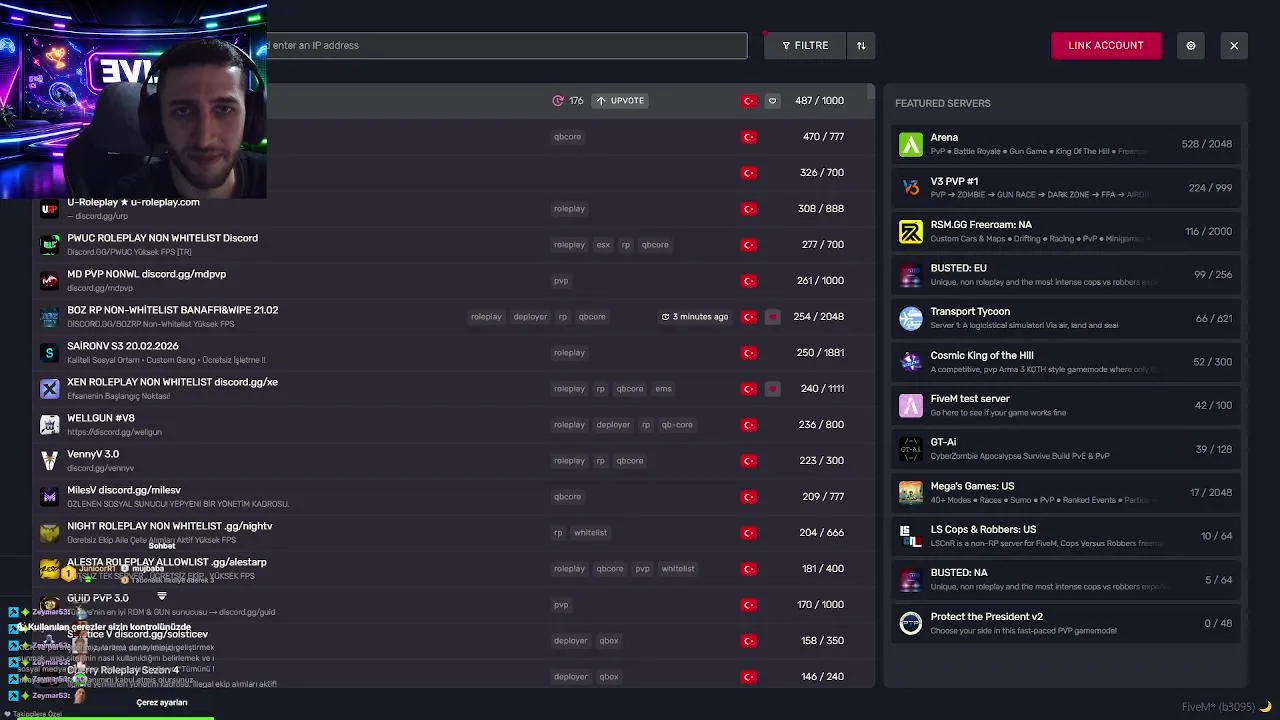Toggle favorite heart on BOZ RP row
Viewport: 1280px width, 720px height.
[x=772, y=316]
